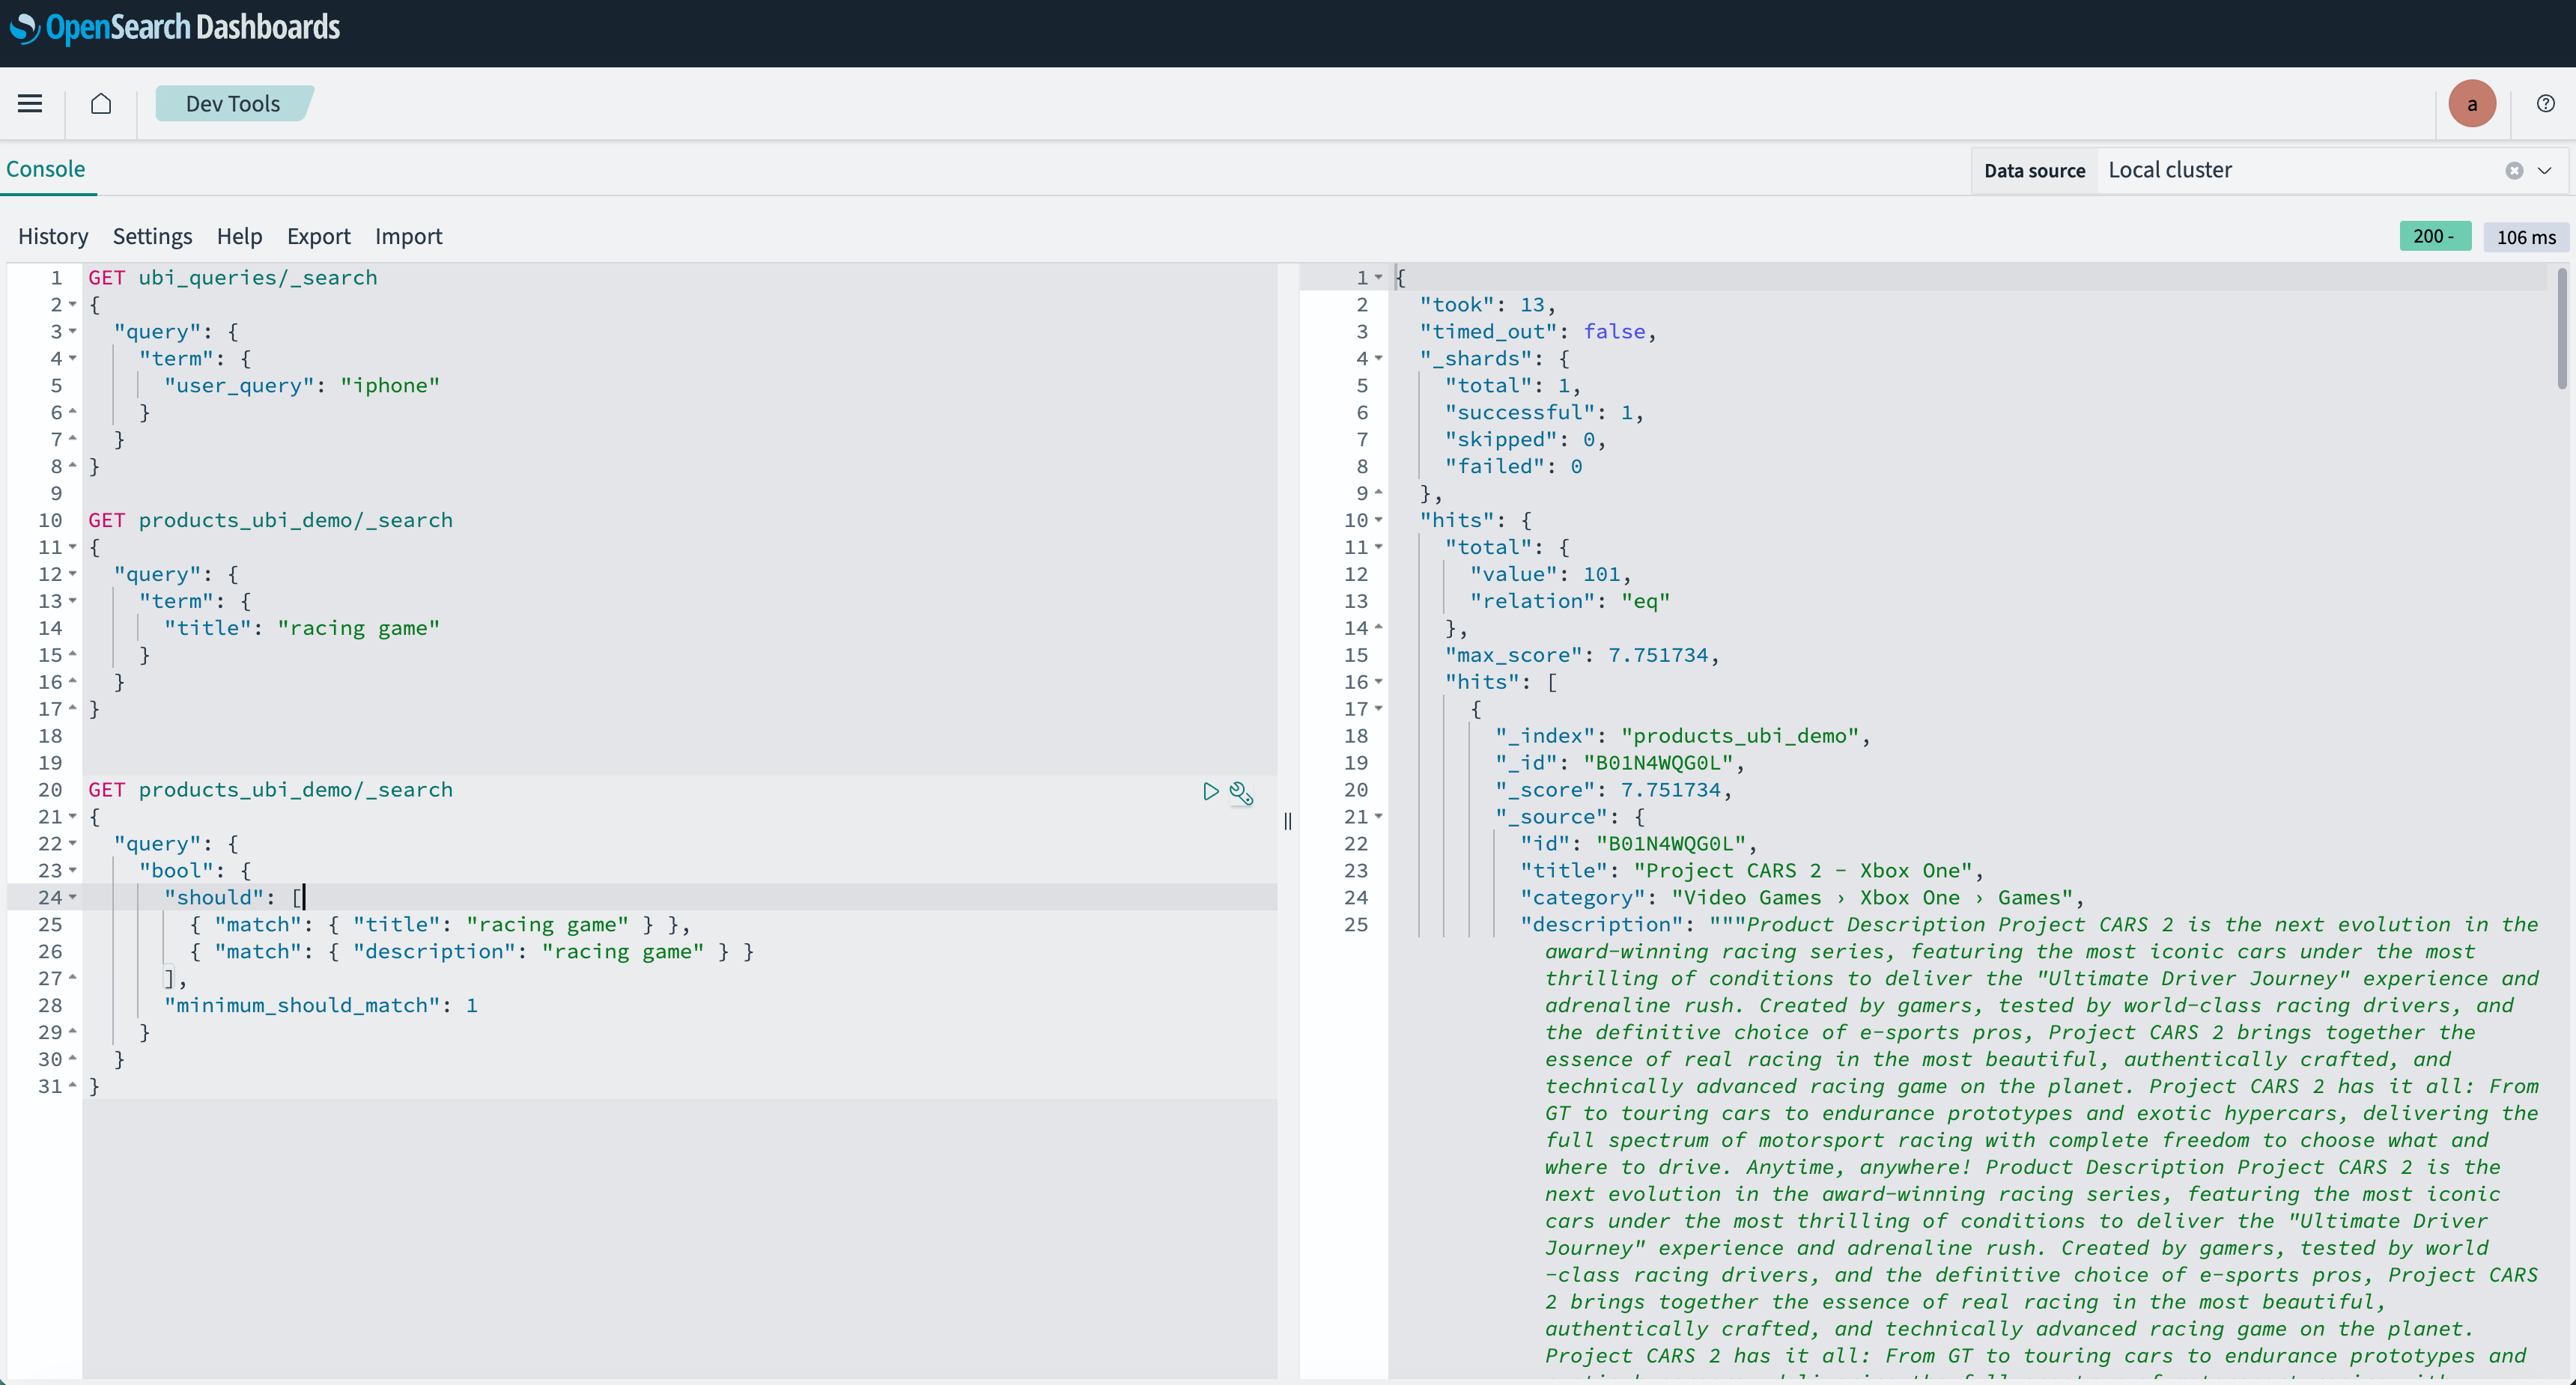Click the response pane vertical scrollbar
Image resolution: width=2576 pixels, height=1385 pixels.
pyautogui.click(x=2561, y=328)
